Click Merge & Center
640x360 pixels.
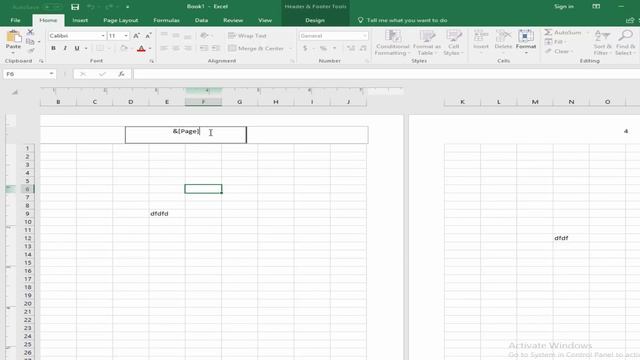coord(256,48)
